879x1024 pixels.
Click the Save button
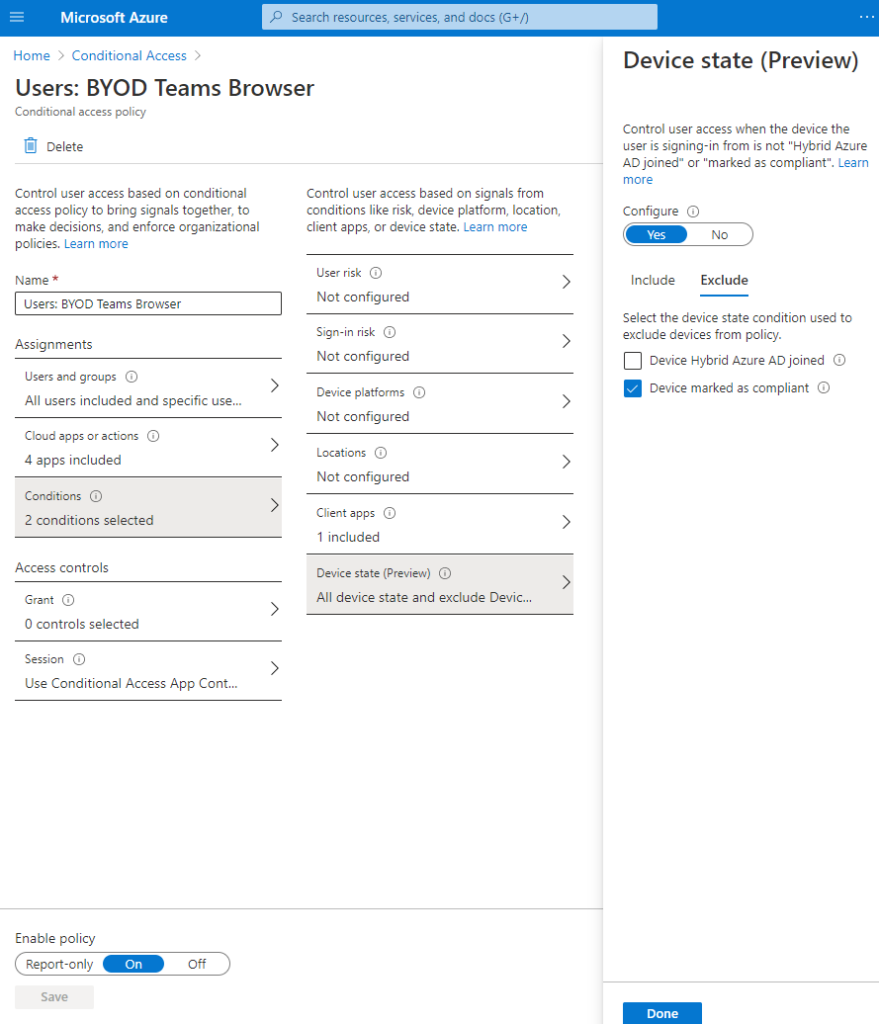click(54, 997)
